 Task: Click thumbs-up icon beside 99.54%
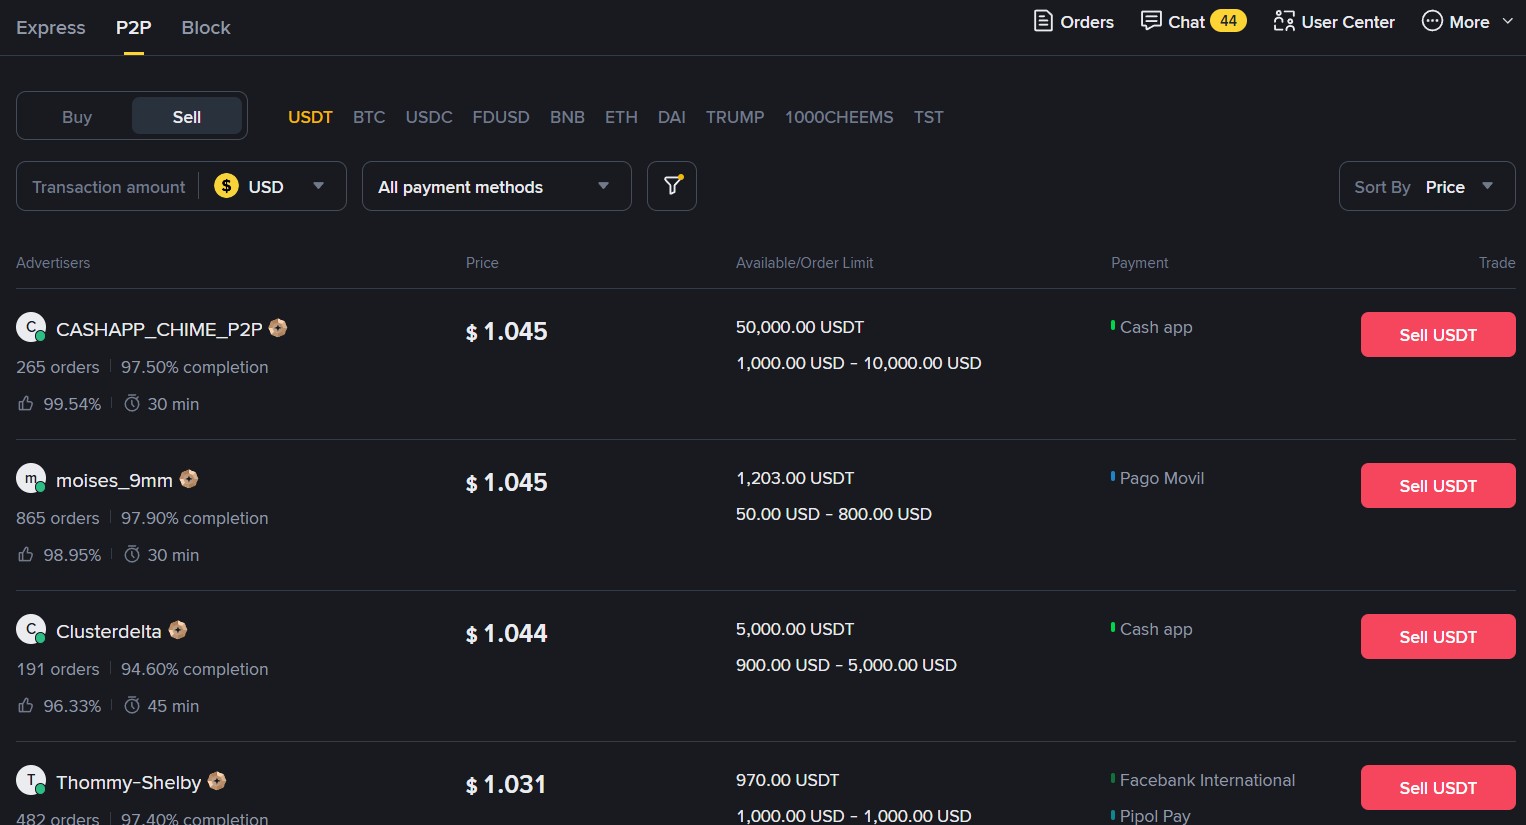(x=26, y=403)
